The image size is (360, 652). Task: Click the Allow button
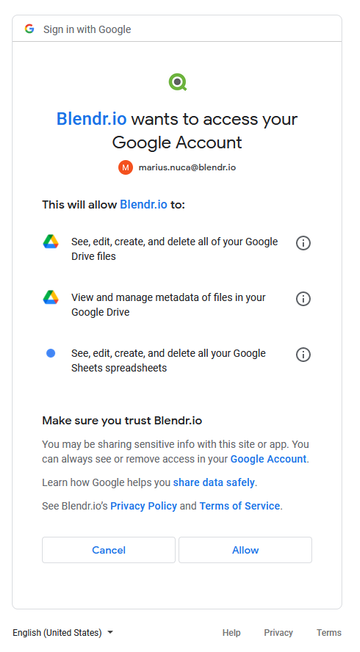(x=245, y=550)
